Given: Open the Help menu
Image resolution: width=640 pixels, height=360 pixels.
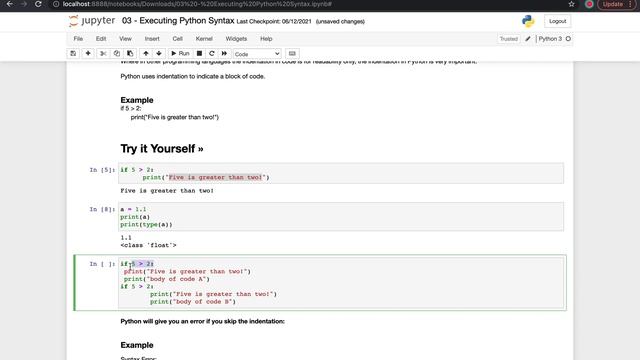Looking at the screenshot, I should (x=266, y=39).
